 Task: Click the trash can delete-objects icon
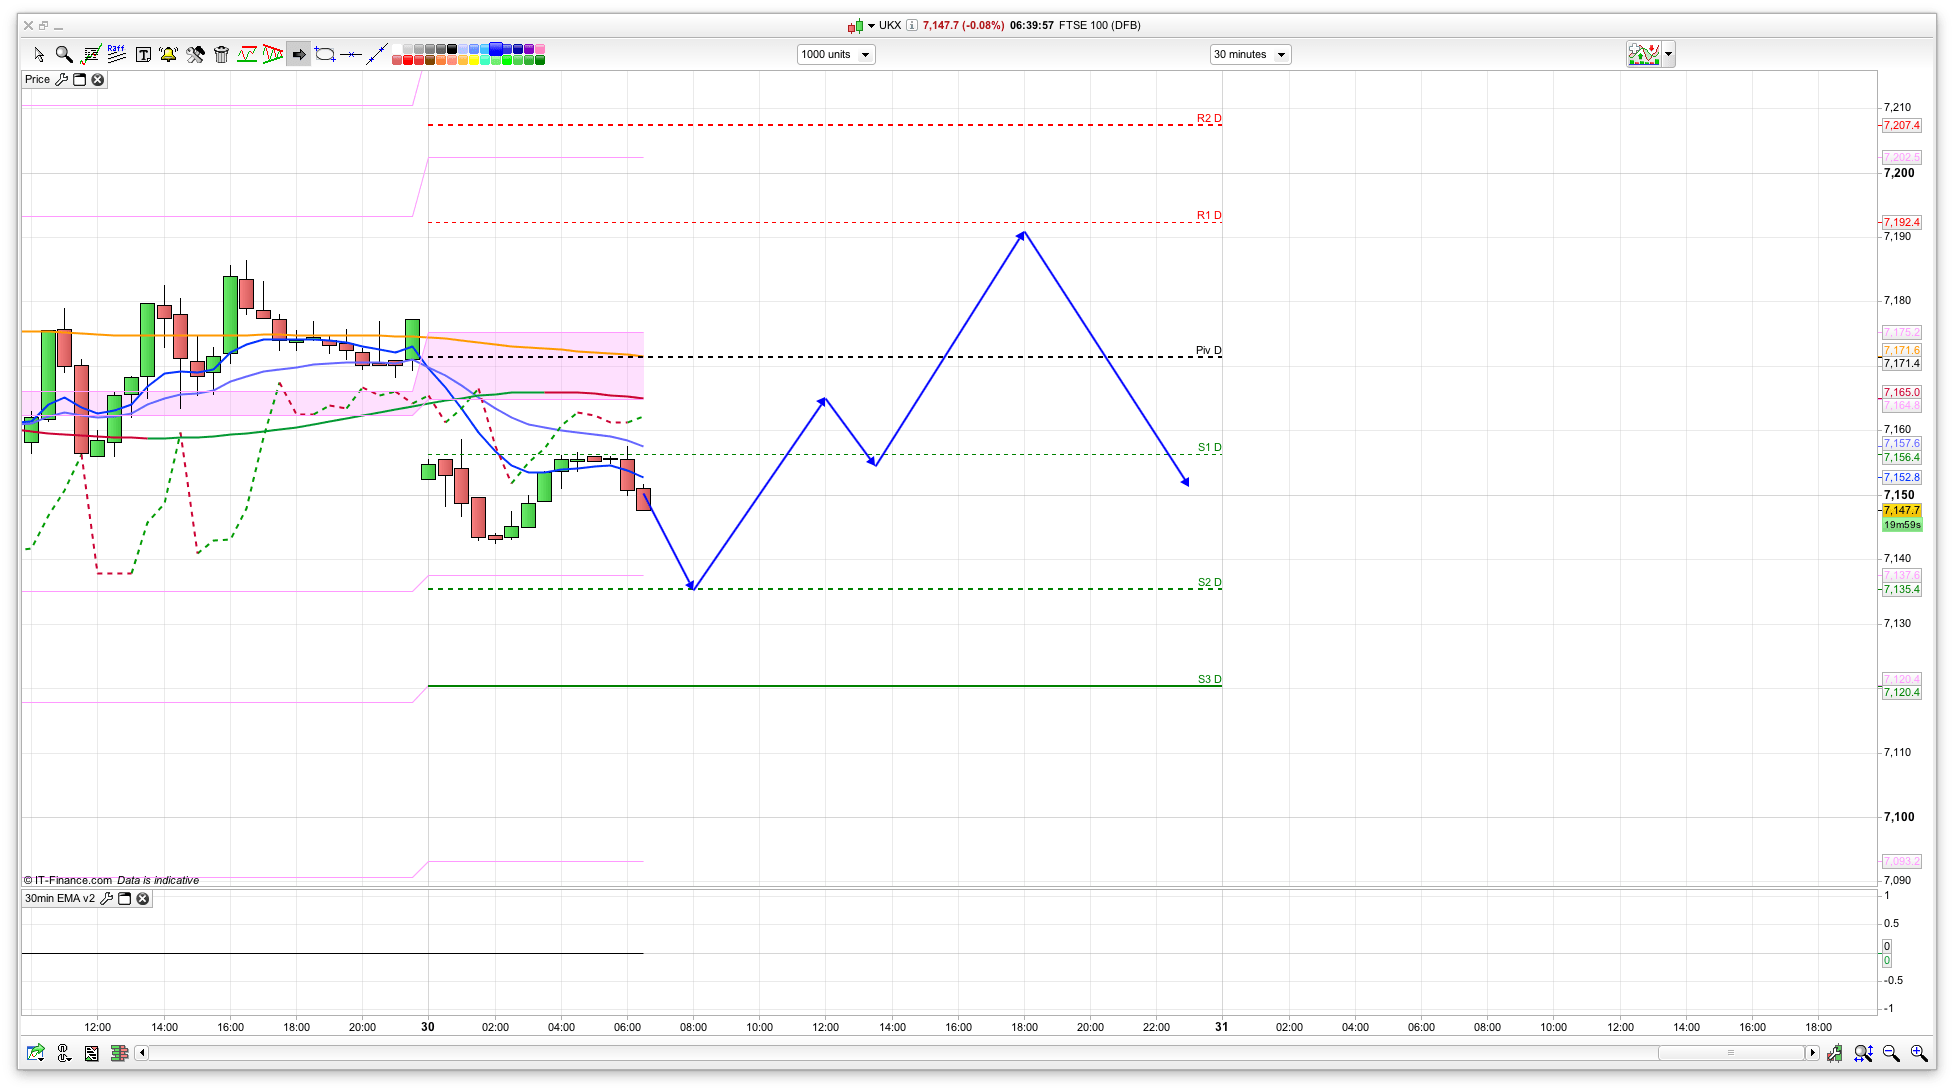click(x=222, y=55)
